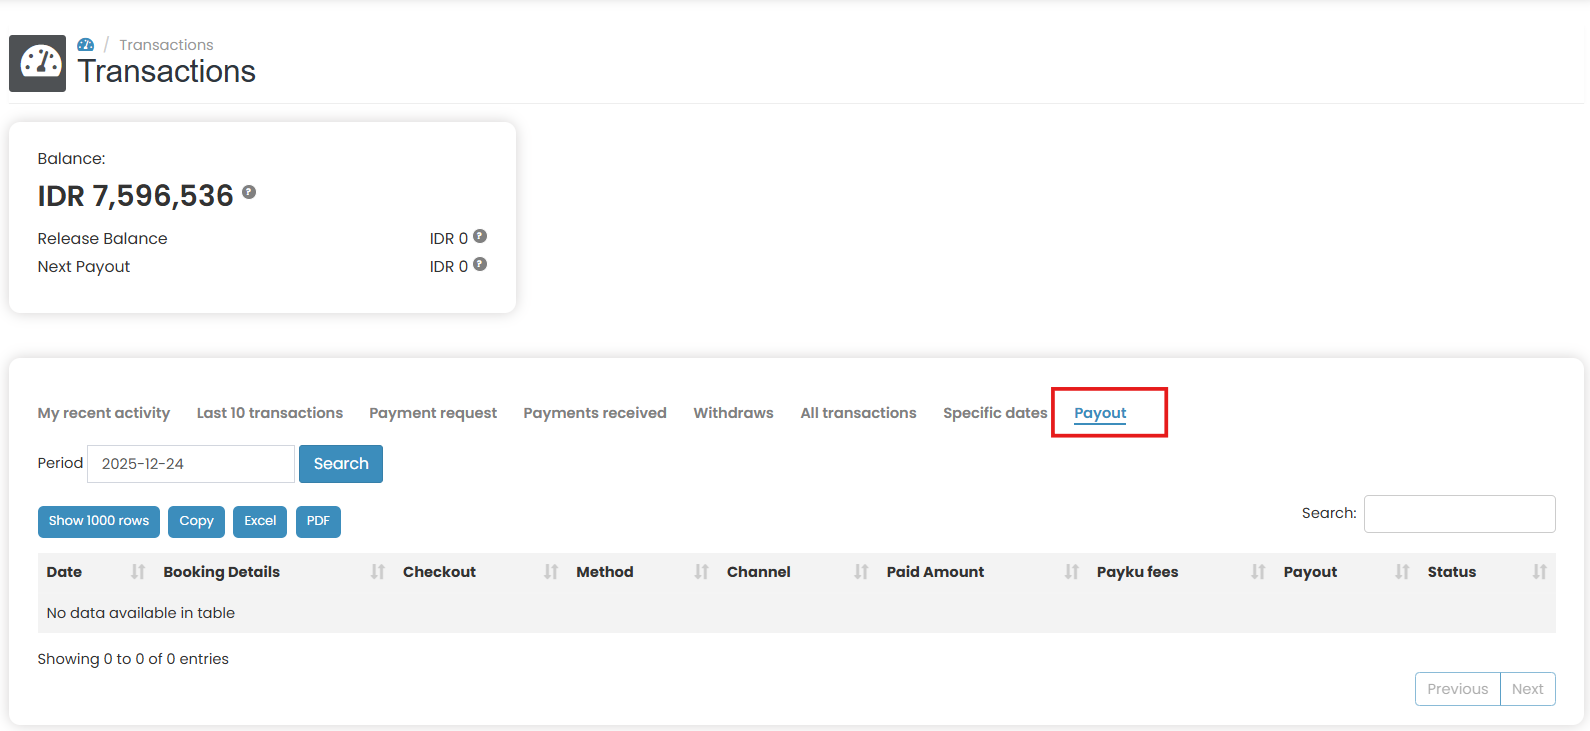Screen dimensions: 1590x731
Task: Switch to Last 10 transactions tab
Action: [270, 413]
